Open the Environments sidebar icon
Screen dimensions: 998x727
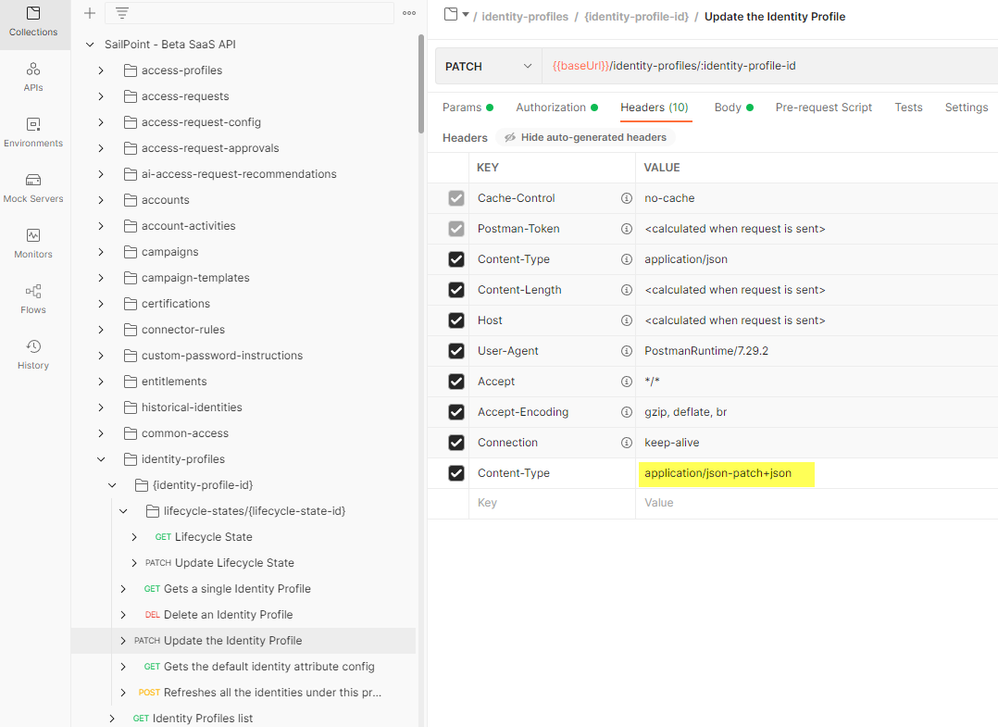tap(33, 132)
